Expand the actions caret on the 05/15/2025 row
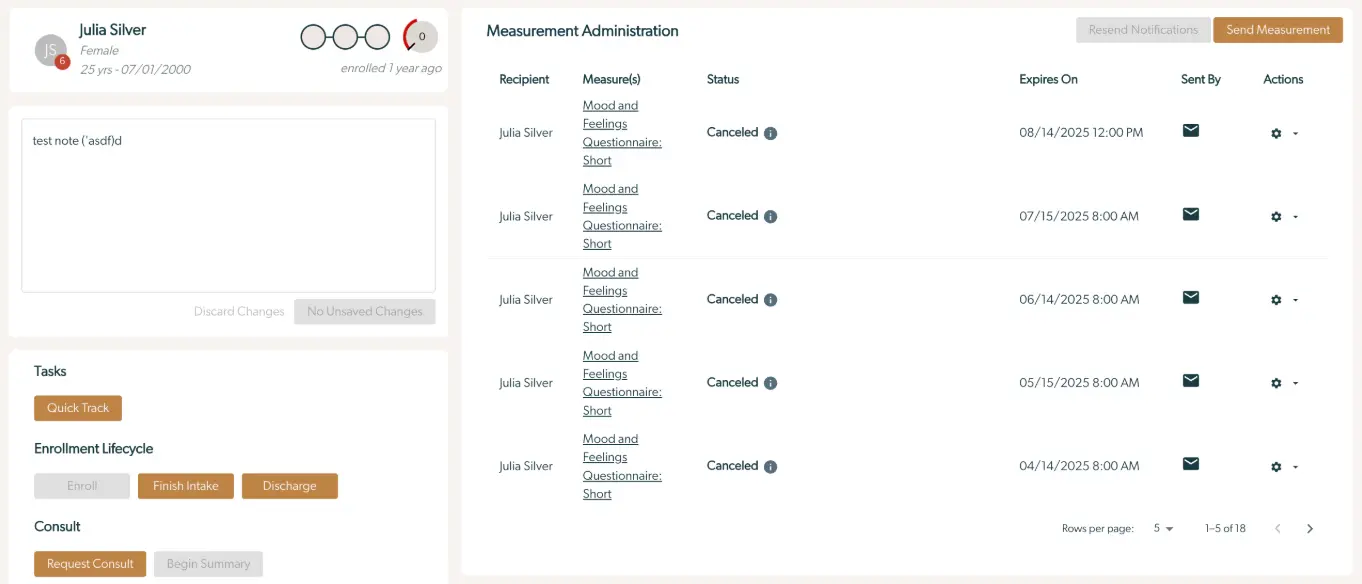The height and width of the screenshot is (584, 1362). tap(1293, 383)
